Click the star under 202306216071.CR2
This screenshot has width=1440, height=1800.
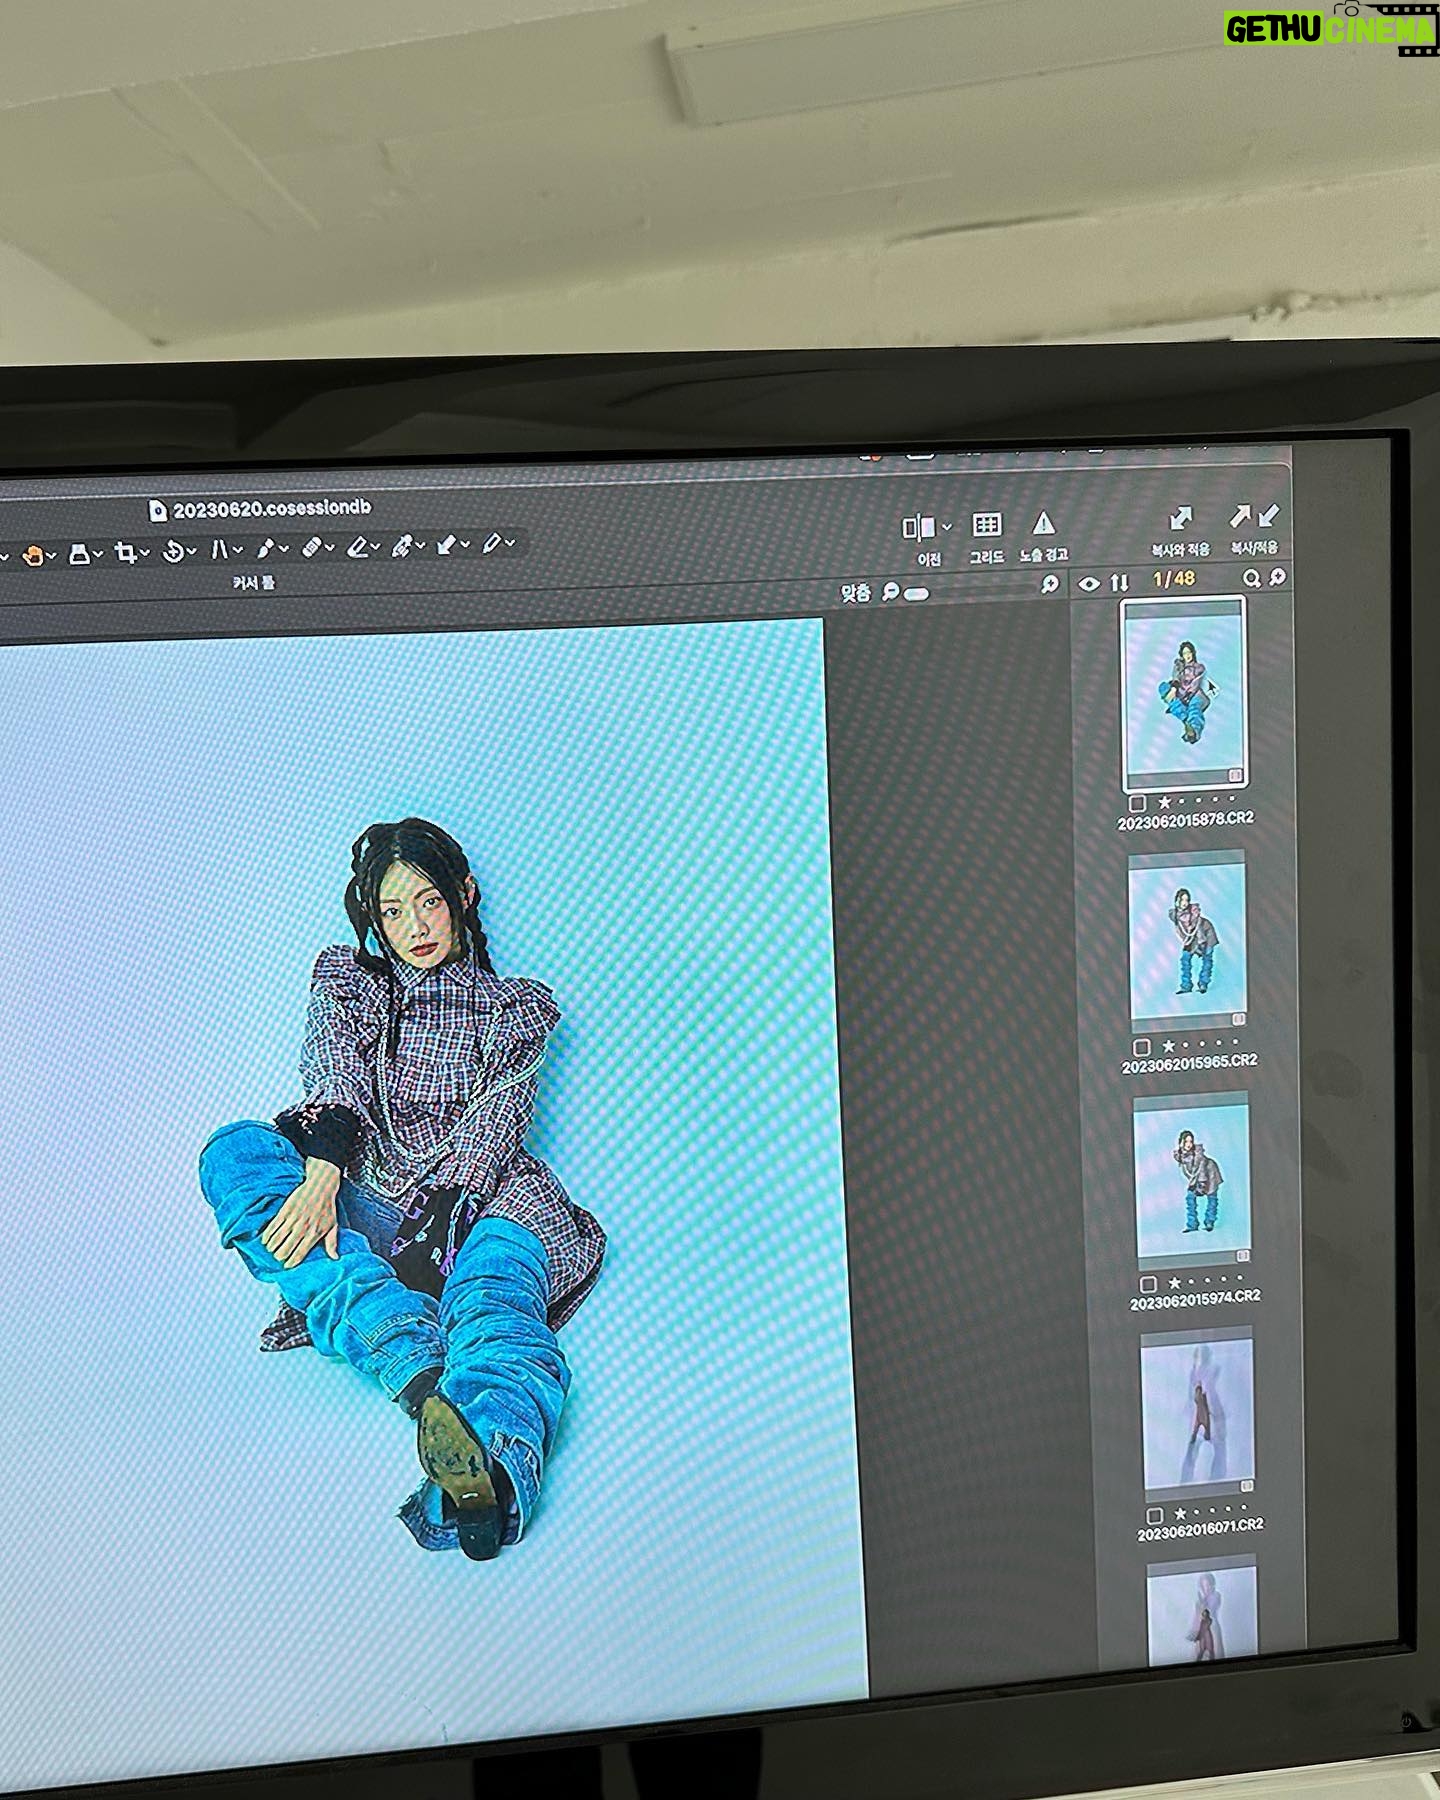coord(1181,1514)
